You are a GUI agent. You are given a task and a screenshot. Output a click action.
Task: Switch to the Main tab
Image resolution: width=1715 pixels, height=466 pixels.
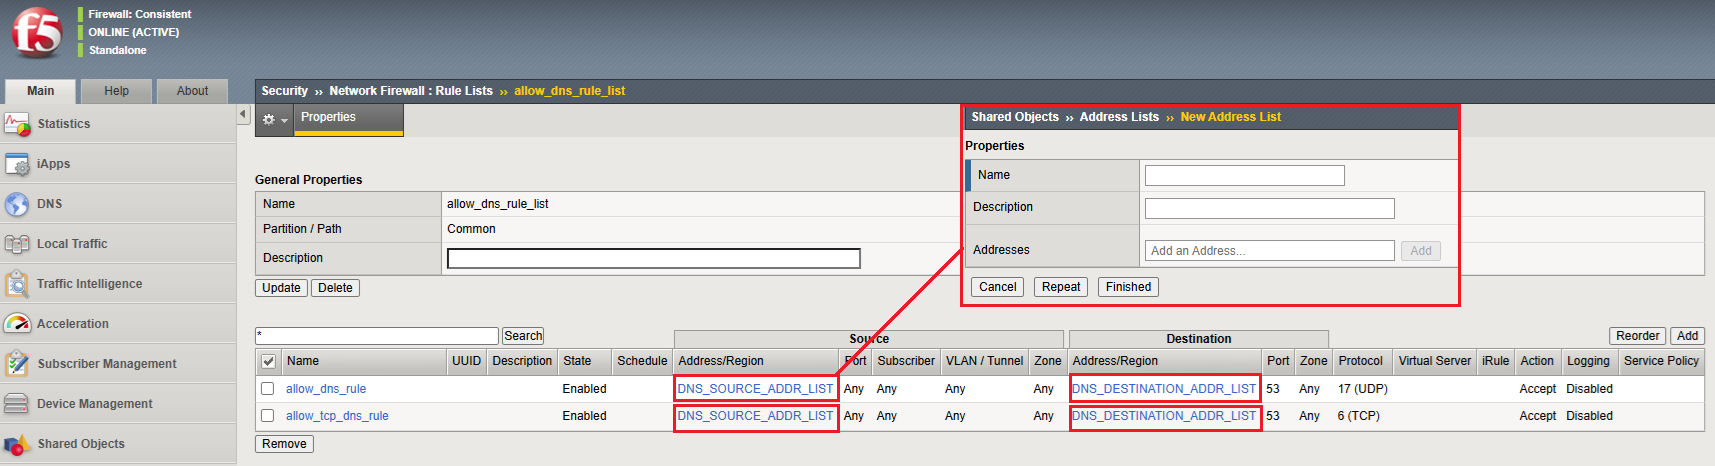[x=41, y=91]
